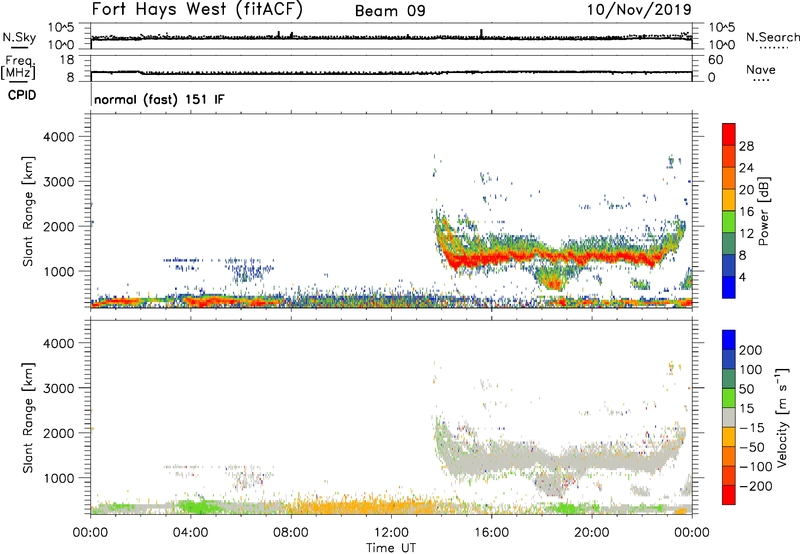Image resolution: width=800 pixels, height=554 pixels.
Task: Click the '08:00' time axis tick label
Action: tap(291, 533)
